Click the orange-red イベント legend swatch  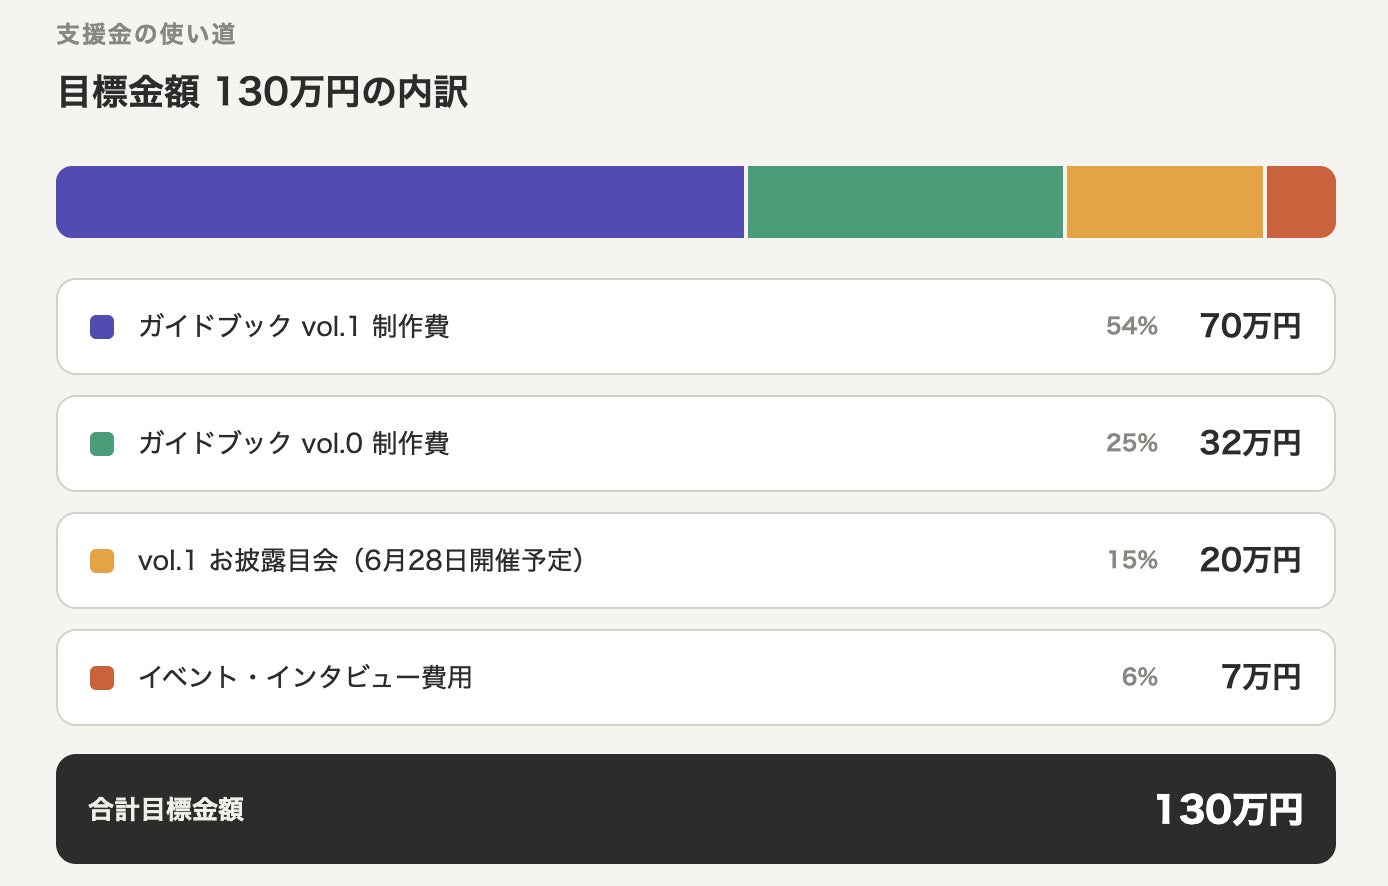[x=102, y=678]
